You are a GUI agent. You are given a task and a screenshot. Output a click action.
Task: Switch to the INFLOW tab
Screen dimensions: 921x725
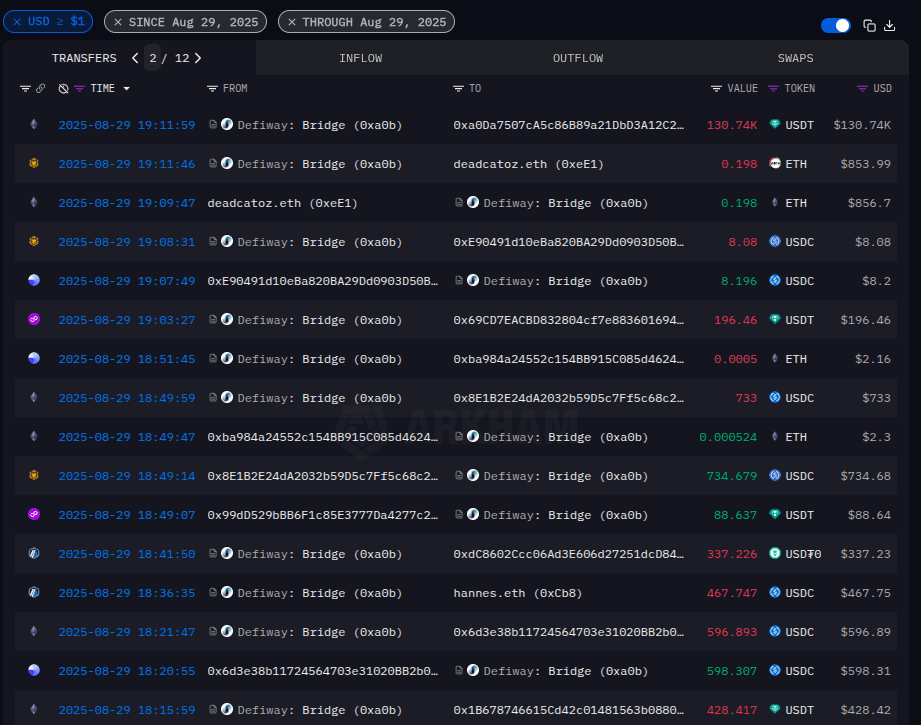[360, 58]
